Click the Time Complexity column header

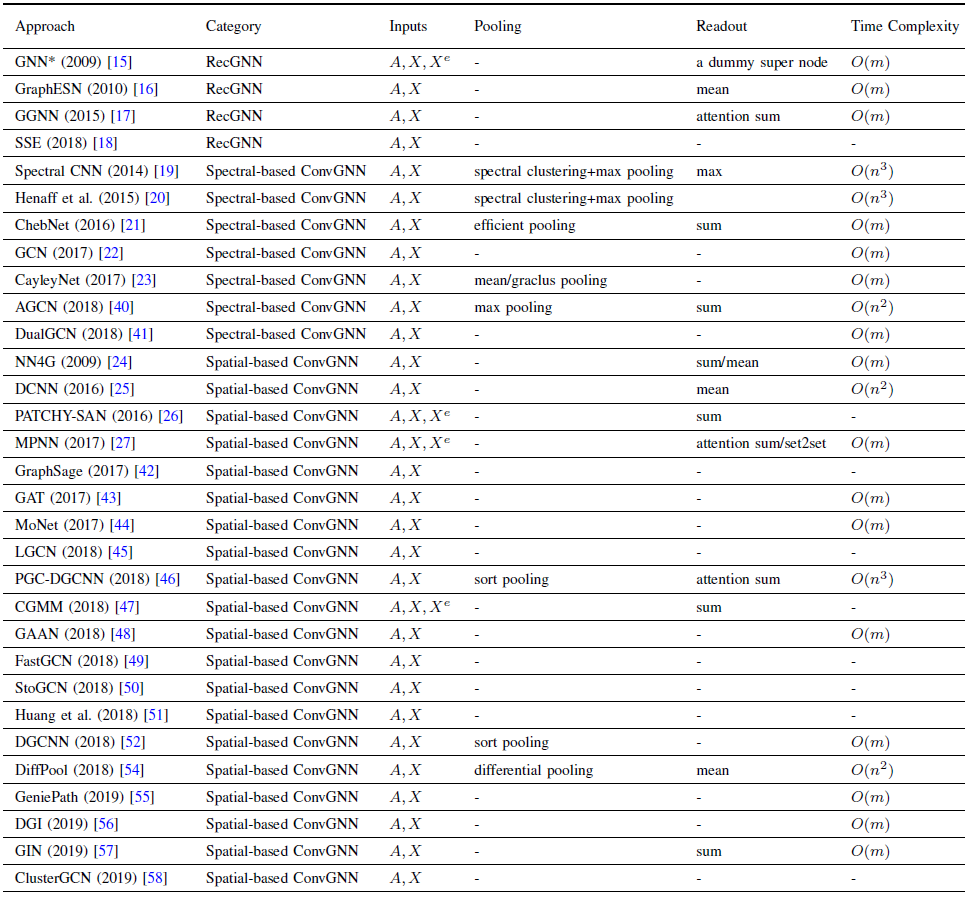click(x=904, y=27)
